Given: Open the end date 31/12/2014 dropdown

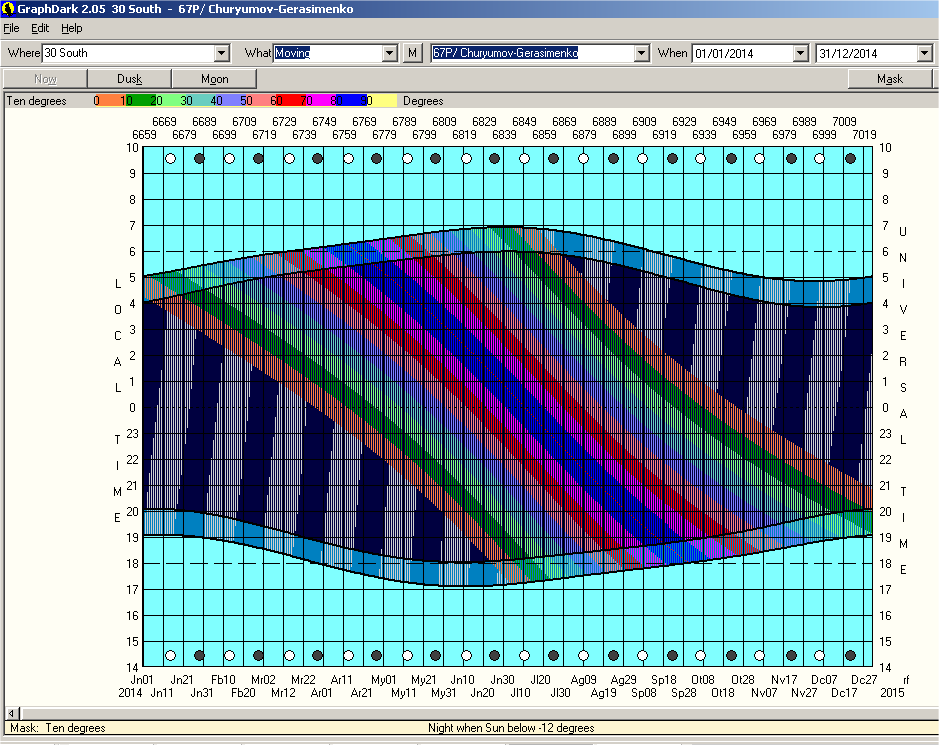Looking at the screenshot, I should tap(924, 53).
